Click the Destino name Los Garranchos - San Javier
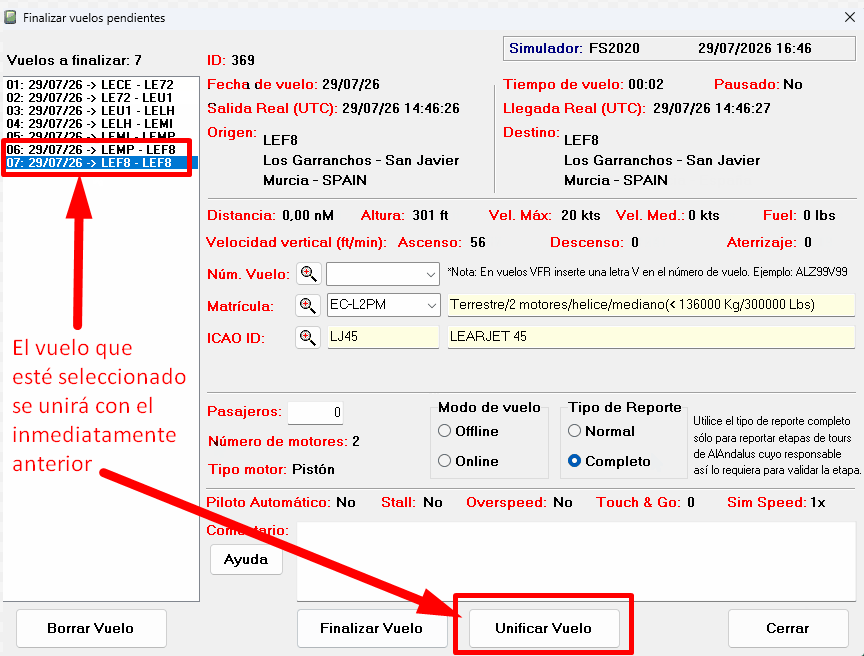 tap(662, 160)
